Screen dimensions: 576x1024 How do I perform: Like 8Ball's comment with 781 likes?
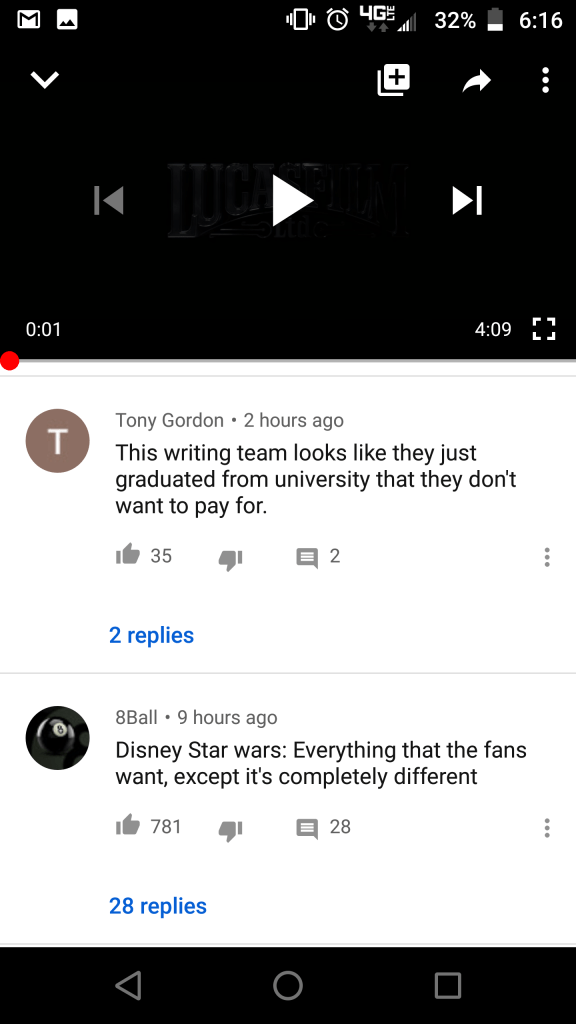point(128,825)
